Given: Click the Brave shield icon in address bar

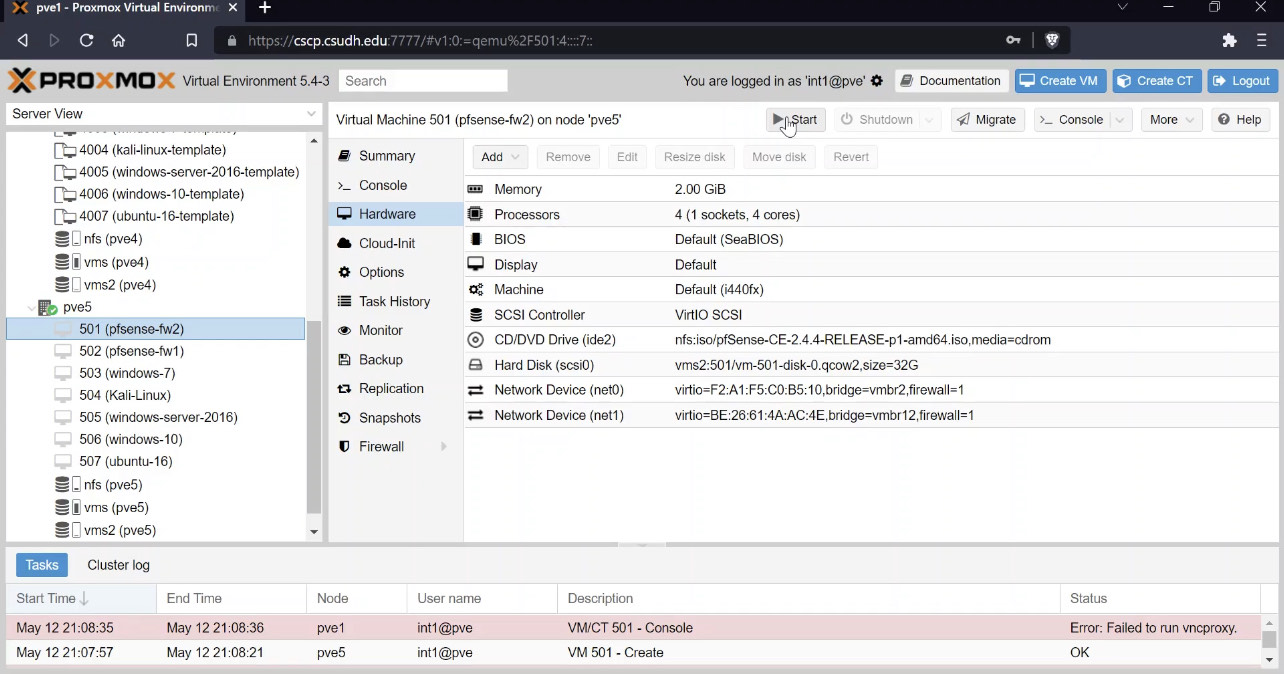Looking at the screenshot, I should click(1052, 41).
